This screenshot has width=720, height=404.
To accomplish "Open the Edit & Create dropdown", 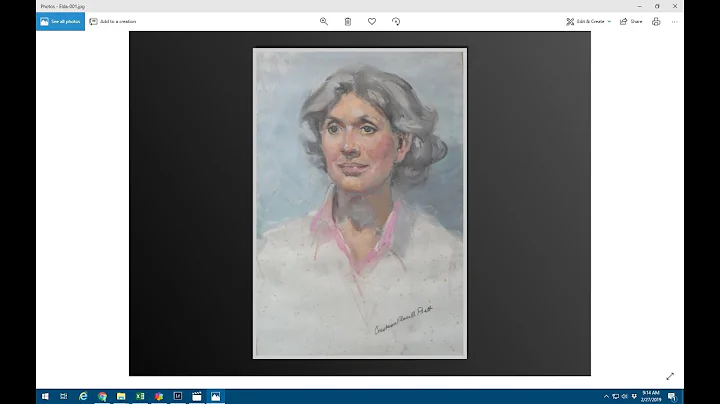I will (589, 22).
